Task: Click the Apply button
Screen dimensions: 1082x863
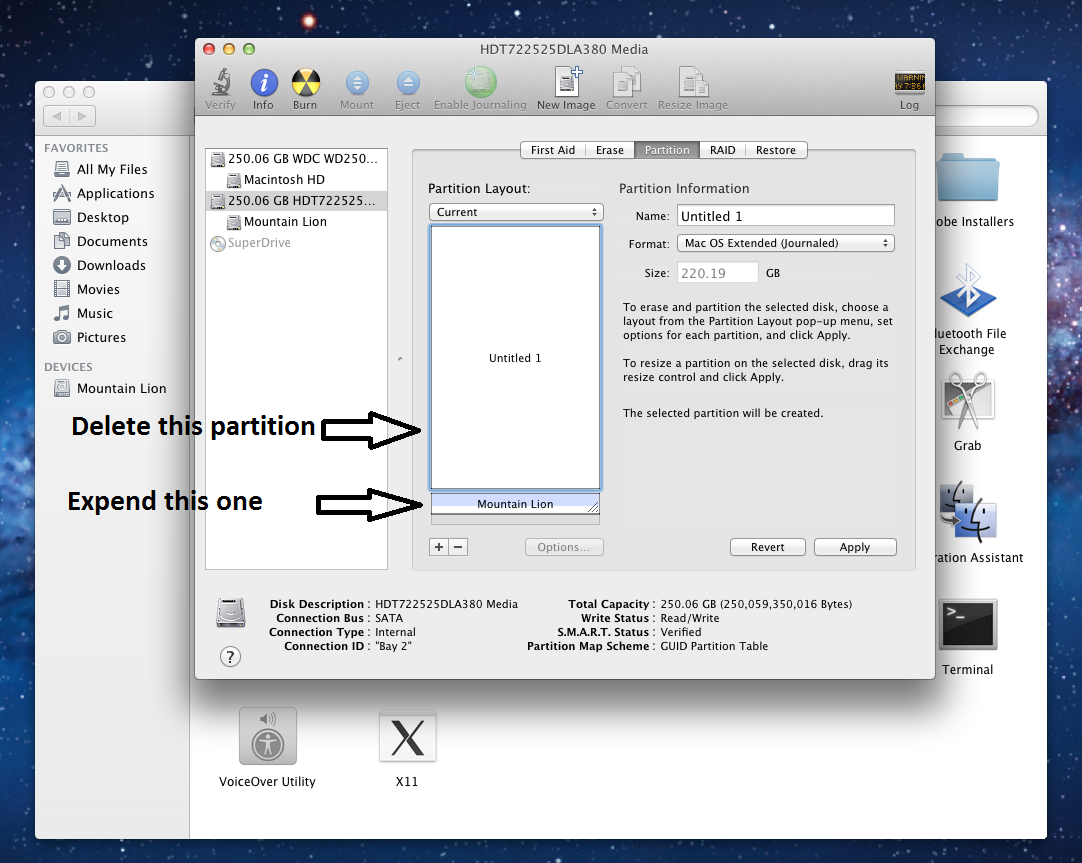Action: [855, 547]
